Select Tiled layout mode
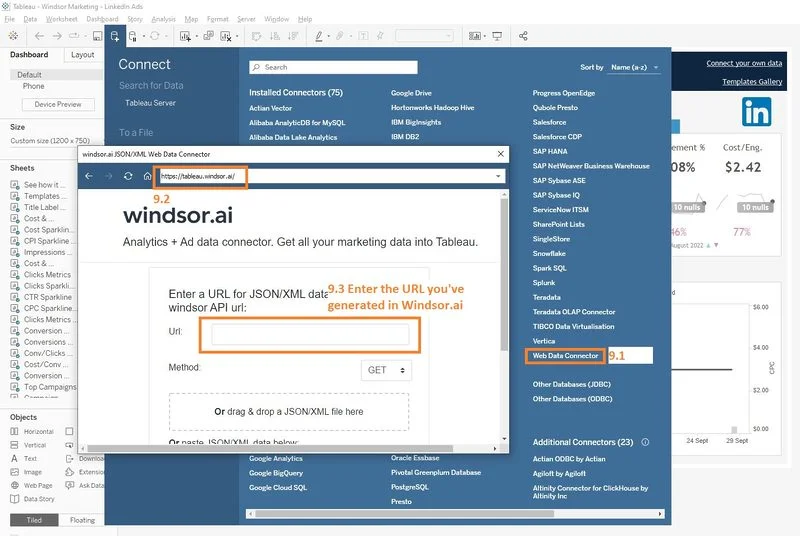800x536 pixels. [34, 520]
